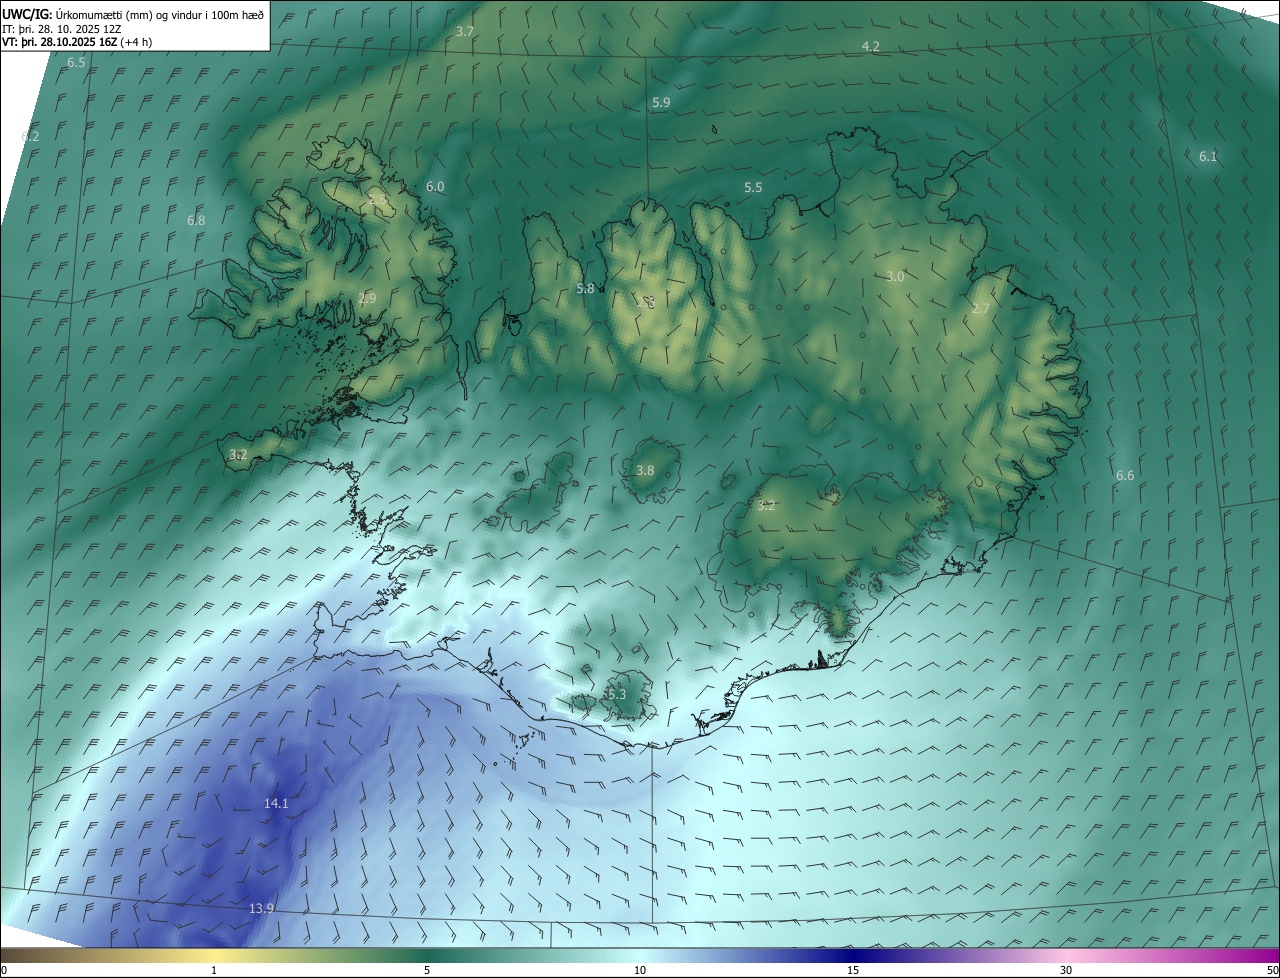Click the 6.0 value label
This screenshot has width=1280, height=978.
pyautogui.click(x=435, y=186)
